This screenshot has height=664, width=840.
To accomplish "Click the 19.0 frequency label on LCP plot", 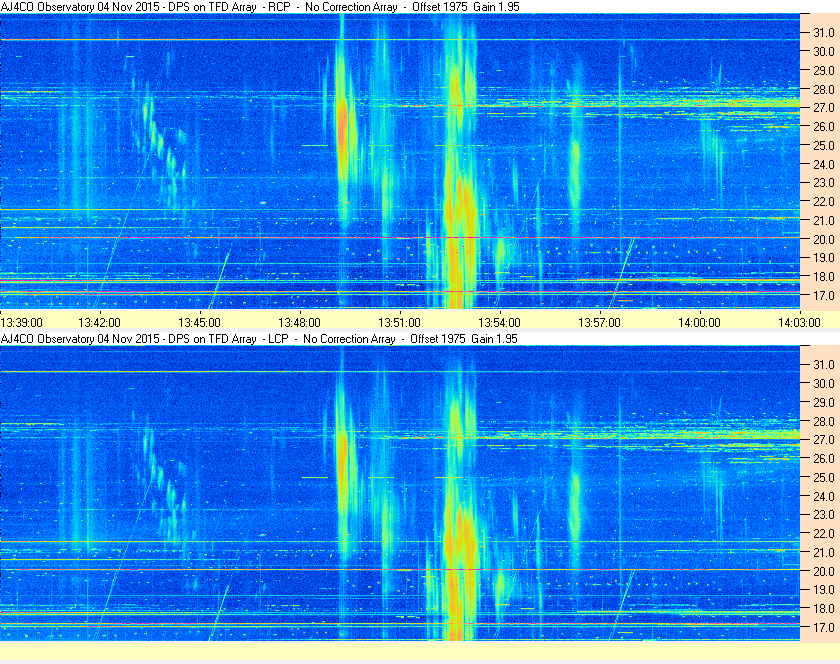I will coord(824,590).
